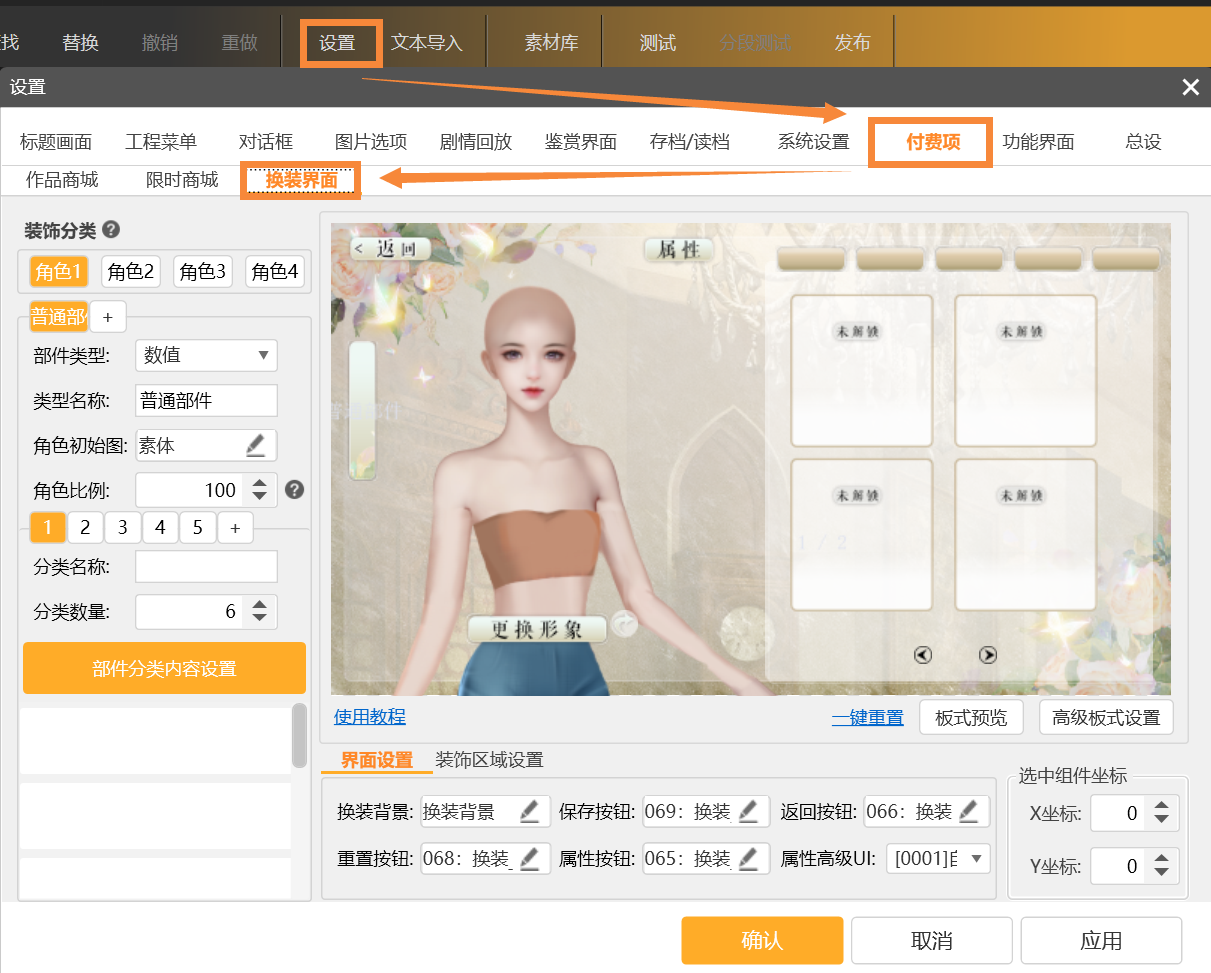Screen dimensions: 1211x973
Task: Click the 分类名称 input field
Action: [x=206, y=566]
